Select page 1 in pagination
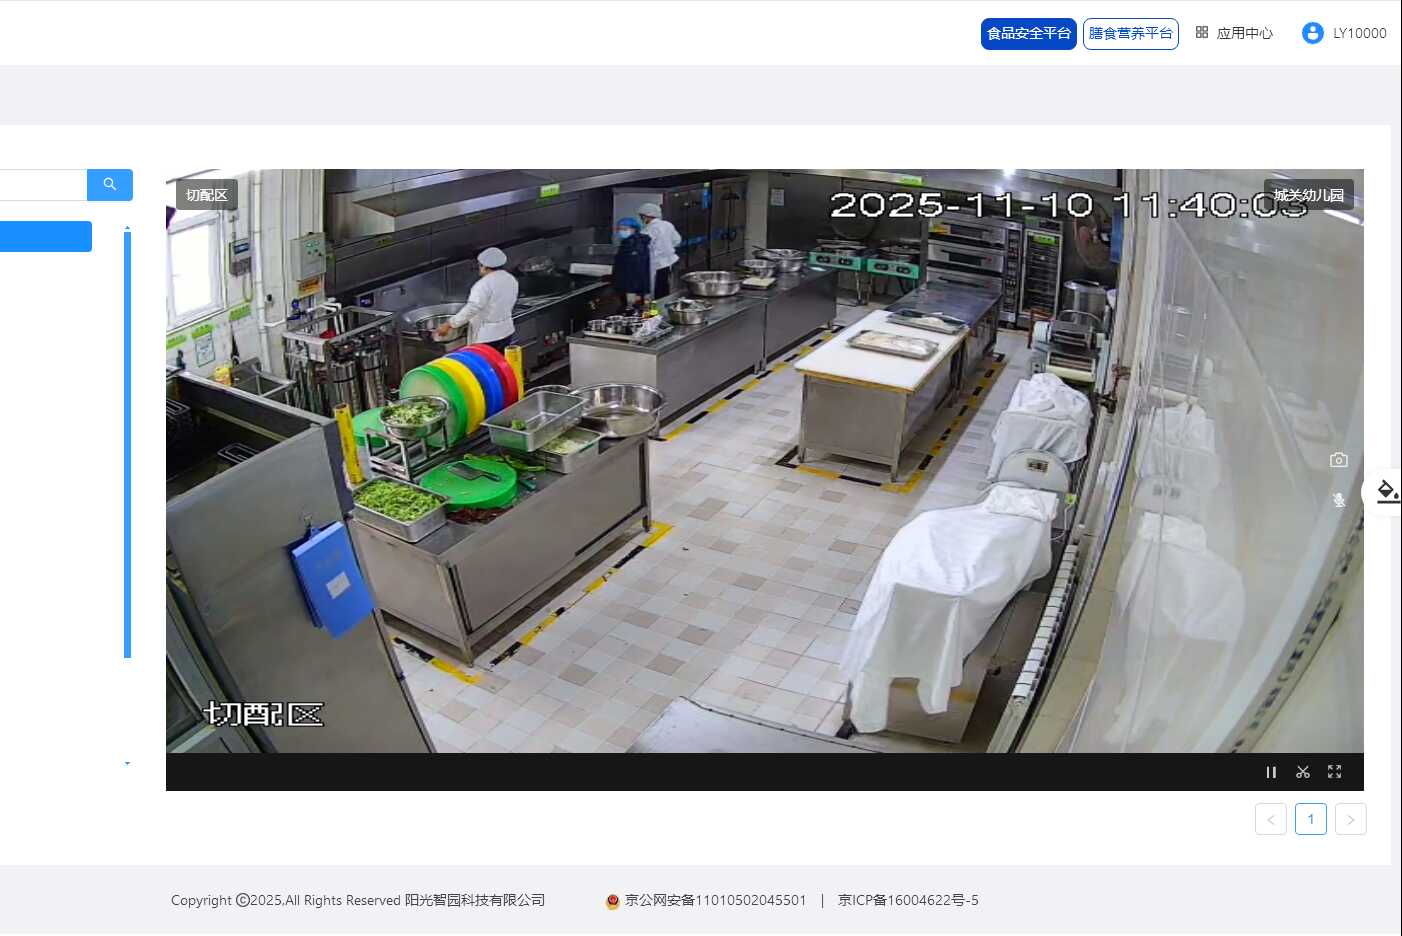This screenshot has height=936, width=1402. [x=1310, y=819]
